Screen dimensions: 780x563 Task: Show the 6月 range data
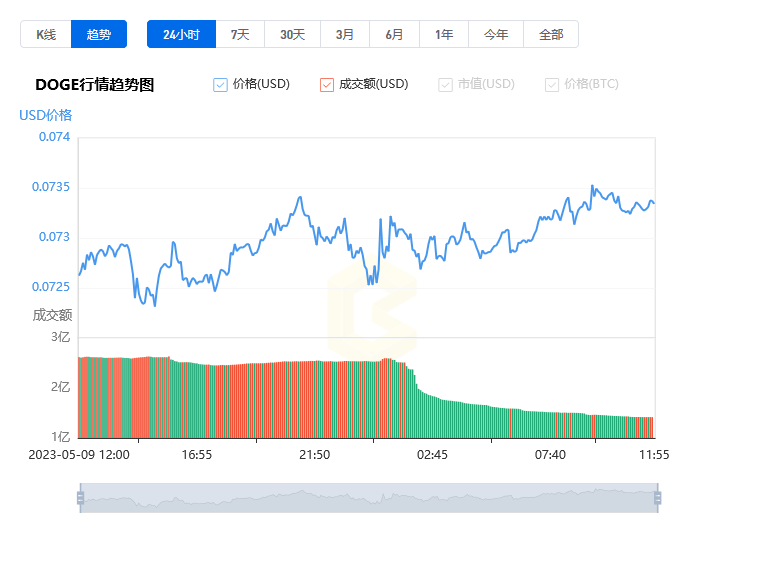point(394,34)
